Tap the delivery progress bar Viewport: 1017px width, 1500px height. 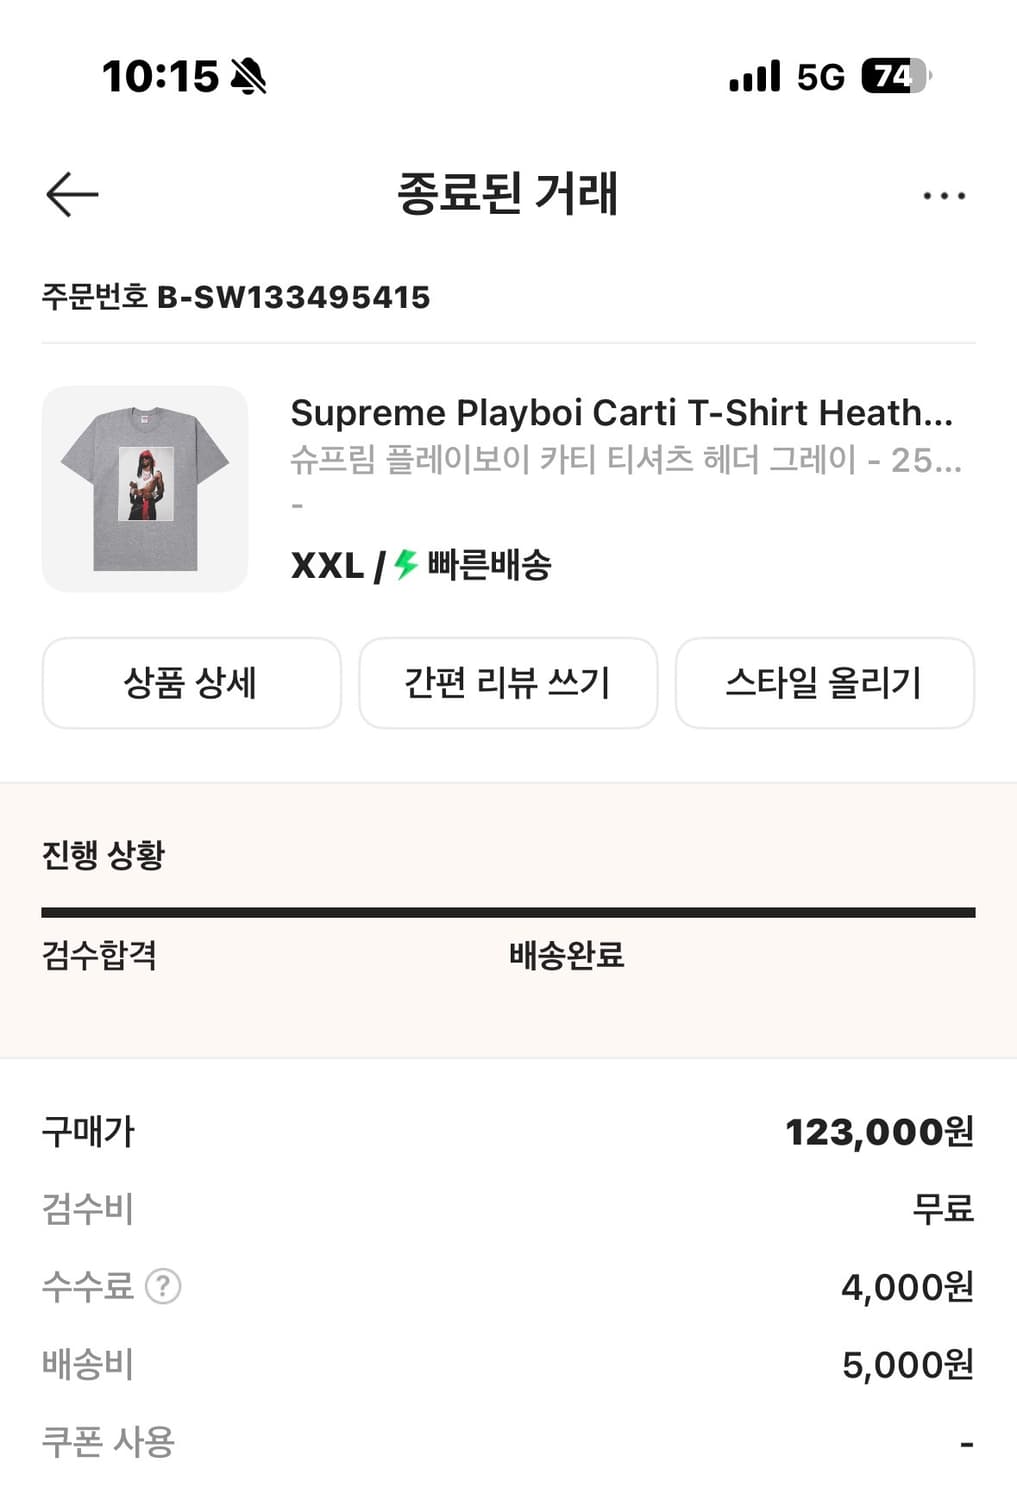508,910
